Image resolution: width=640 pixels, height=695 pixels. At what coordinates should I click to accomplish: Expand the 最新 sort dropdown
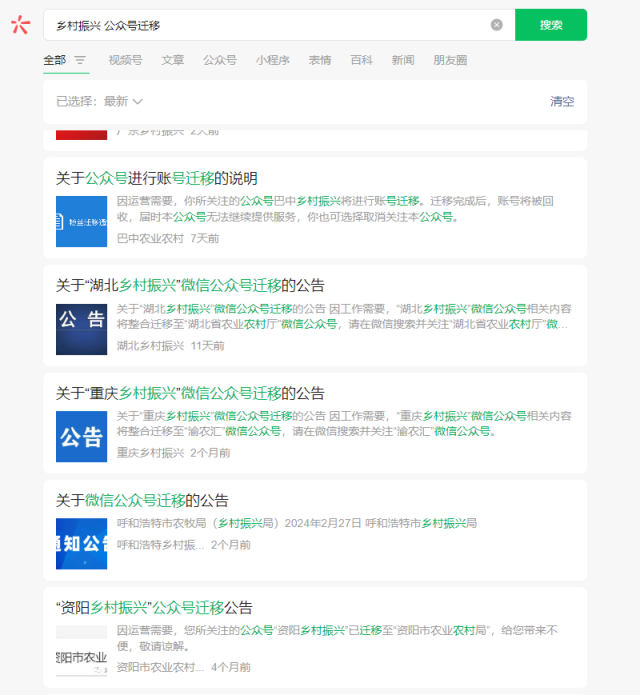(x=123, y=101)
